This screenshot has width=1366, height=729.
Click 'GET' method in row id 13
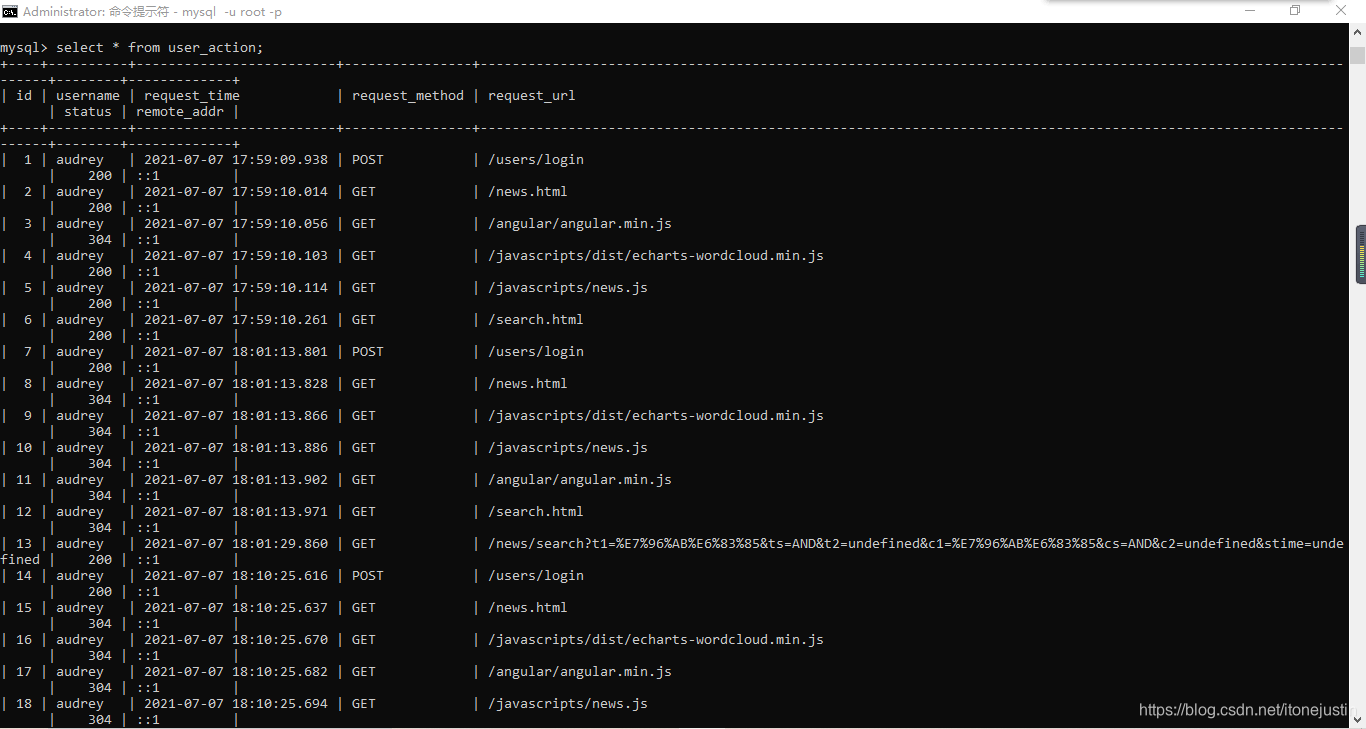tap(364, 544)
